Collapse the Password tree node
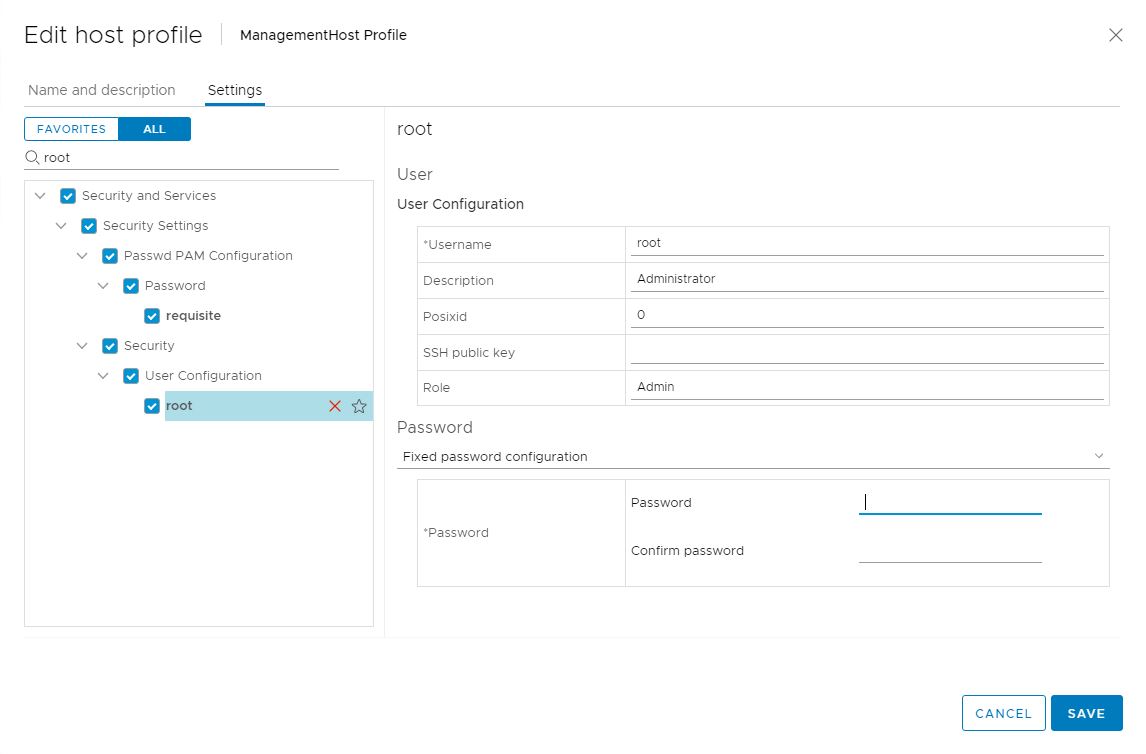 103,285
